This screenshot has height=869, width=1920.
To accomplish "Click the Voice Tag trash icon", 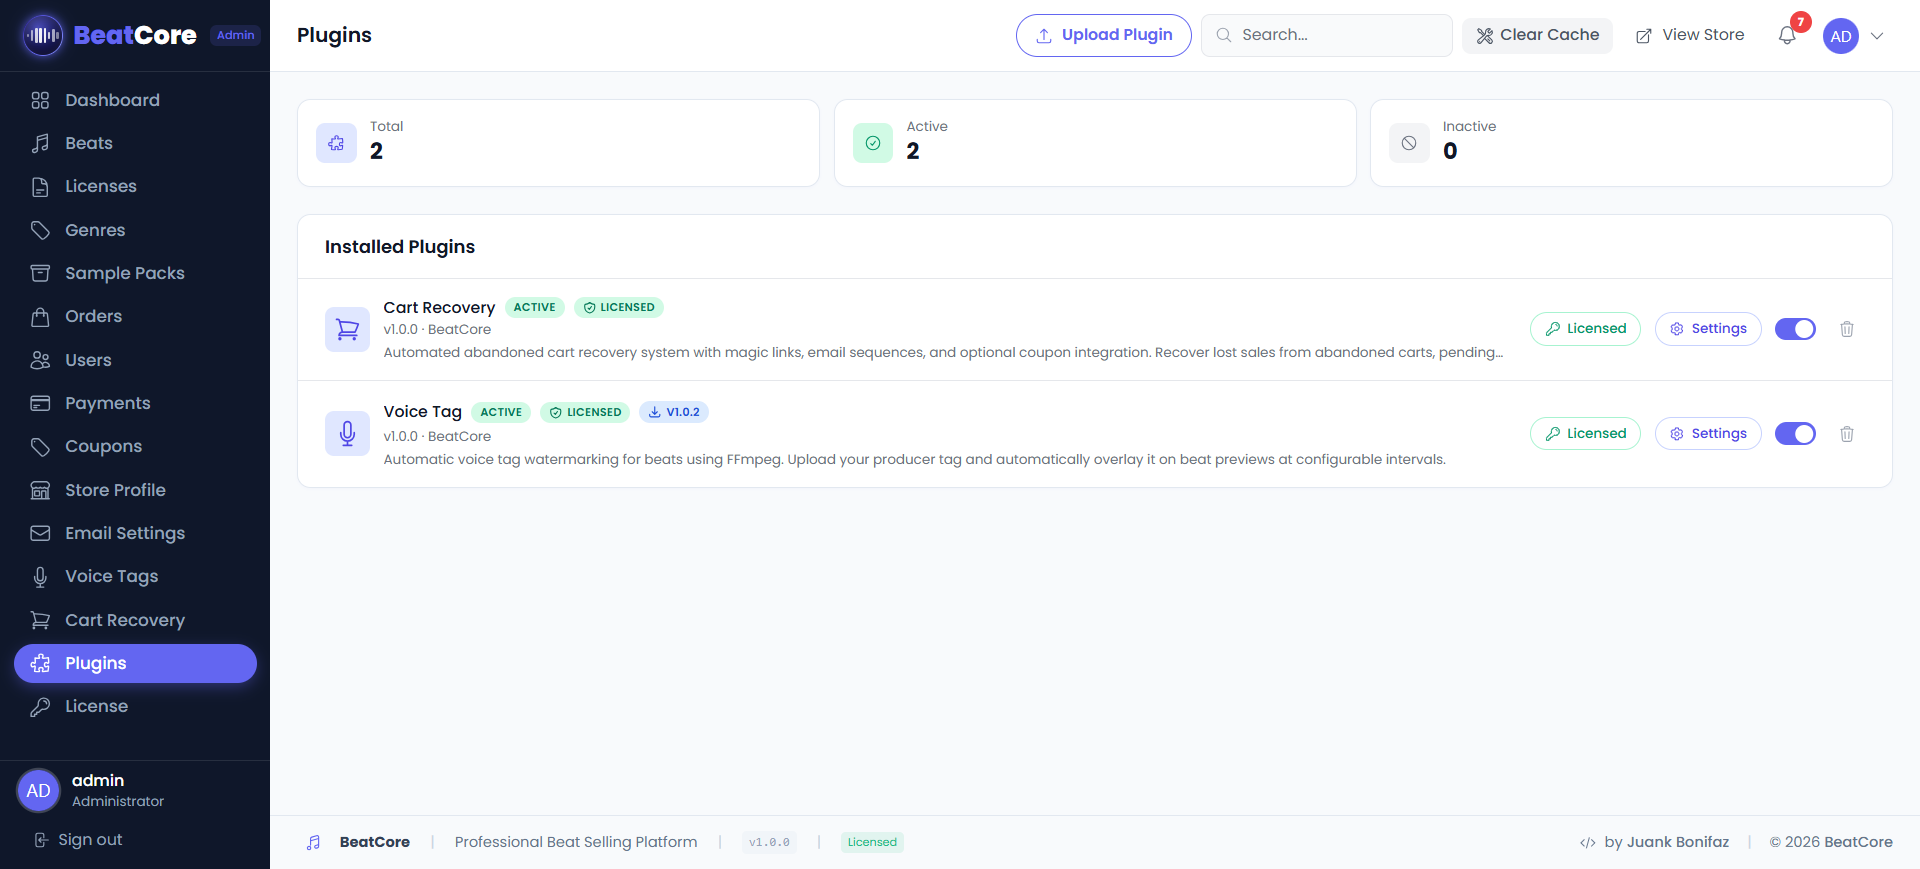I will (1847, 434).
